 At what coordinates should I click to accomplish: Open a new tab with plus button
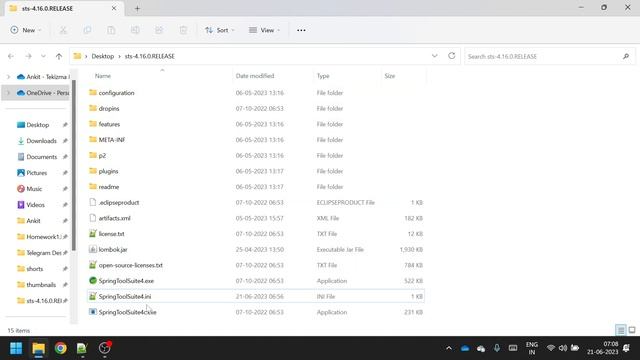pos(137,8)
